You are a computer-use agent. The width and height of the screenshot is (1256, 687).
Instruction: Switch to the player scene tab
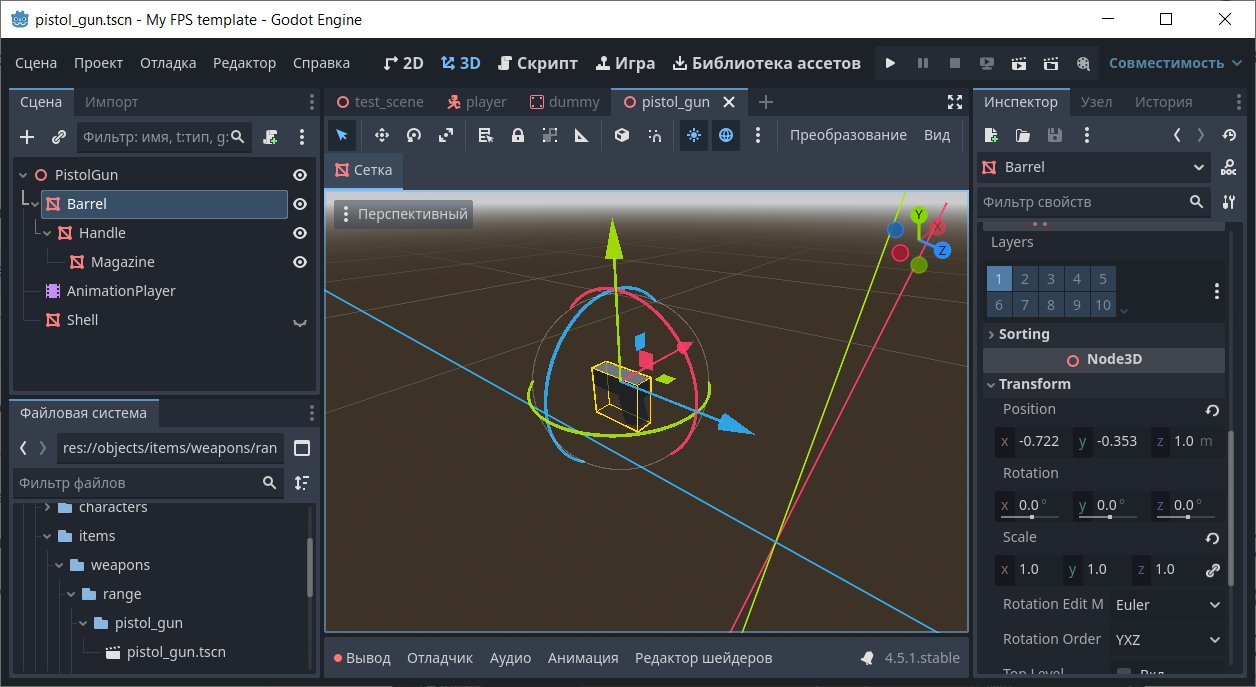pos(477,102)
